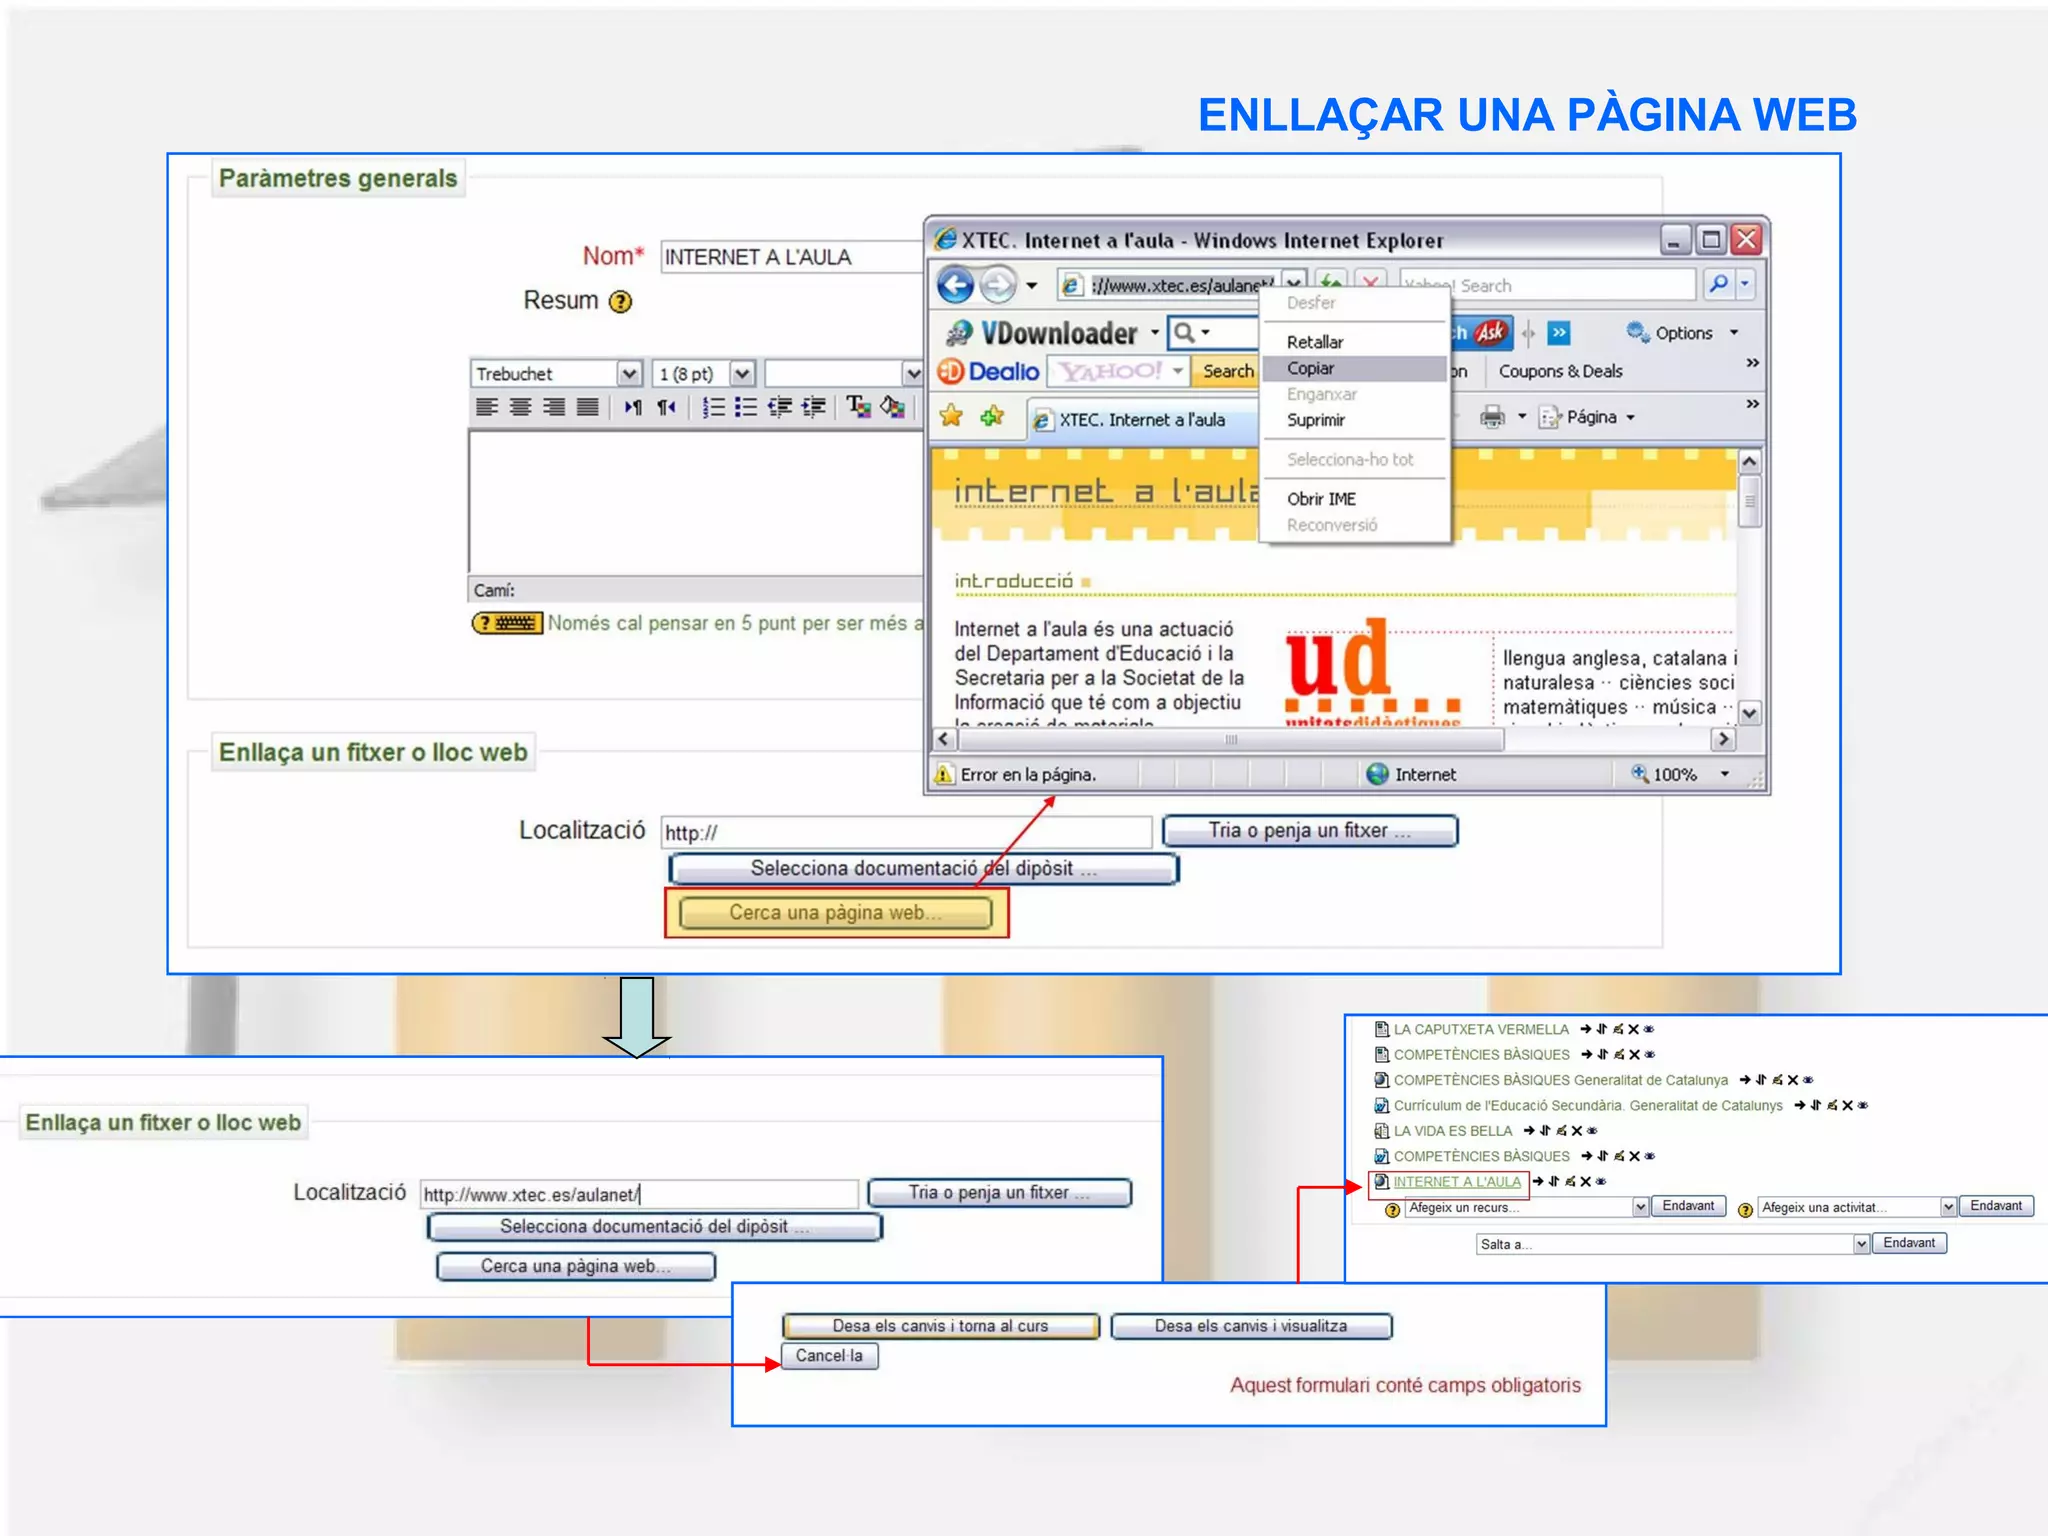Viewport: 2048px width, 1536px height.
Task: Click the Internet Explorer forward arrow
Action: point(997,285)
